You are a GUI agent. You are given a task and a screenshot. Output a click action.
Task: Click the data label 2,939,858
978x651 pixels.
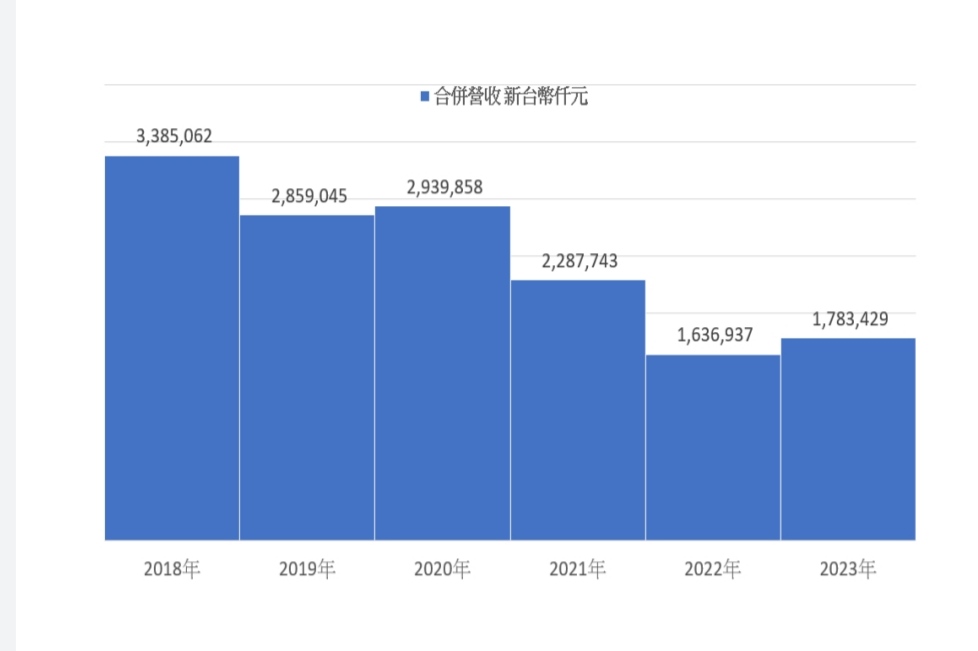[445, 187]
